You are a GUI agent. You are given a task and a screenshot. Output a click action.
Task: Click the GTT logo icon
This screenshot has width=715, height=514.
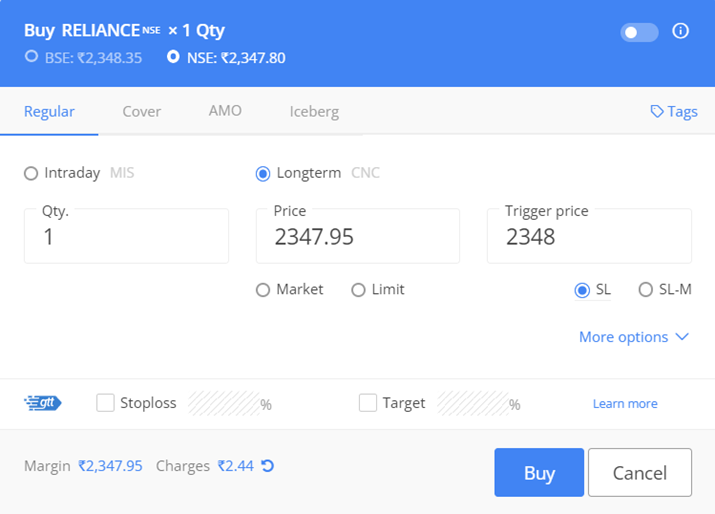tap(42, 403)
